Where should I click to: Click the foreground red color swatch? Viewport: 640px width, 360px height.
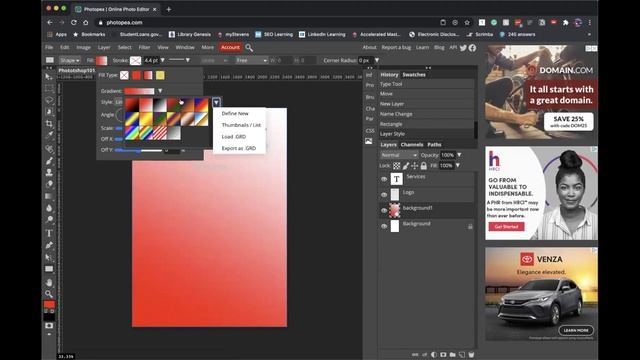click(49, 305)
